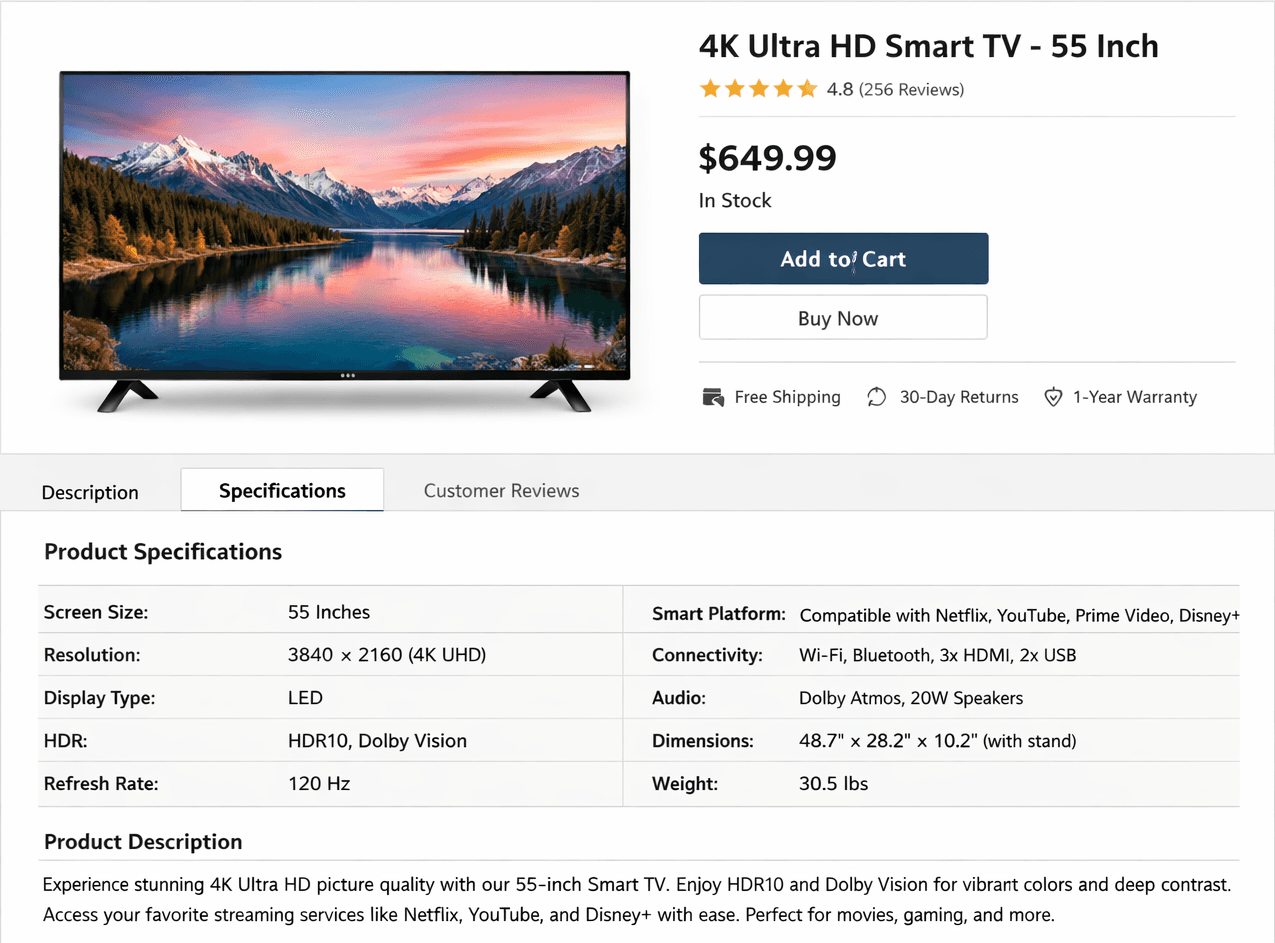Click the second rating star
Image resolution: width=1275 pixels, height=943 pixels.
click(734, 89)
